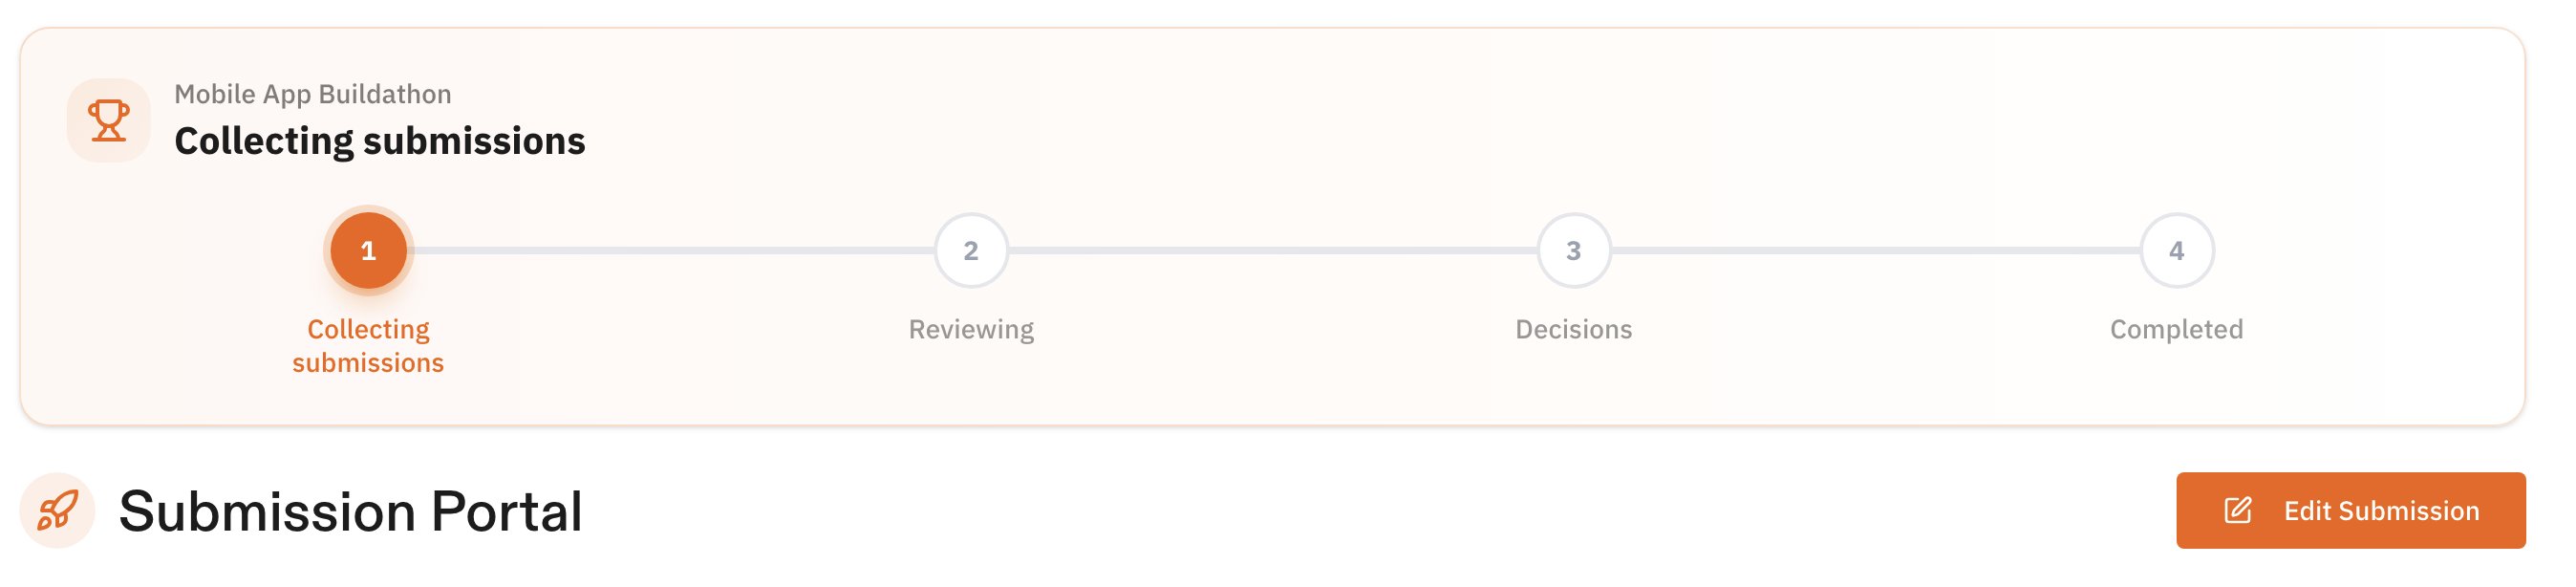This screenshot has width=2576, height=587.
Task: Click progress line between steps 1 and 2
Action: [670, 251]
